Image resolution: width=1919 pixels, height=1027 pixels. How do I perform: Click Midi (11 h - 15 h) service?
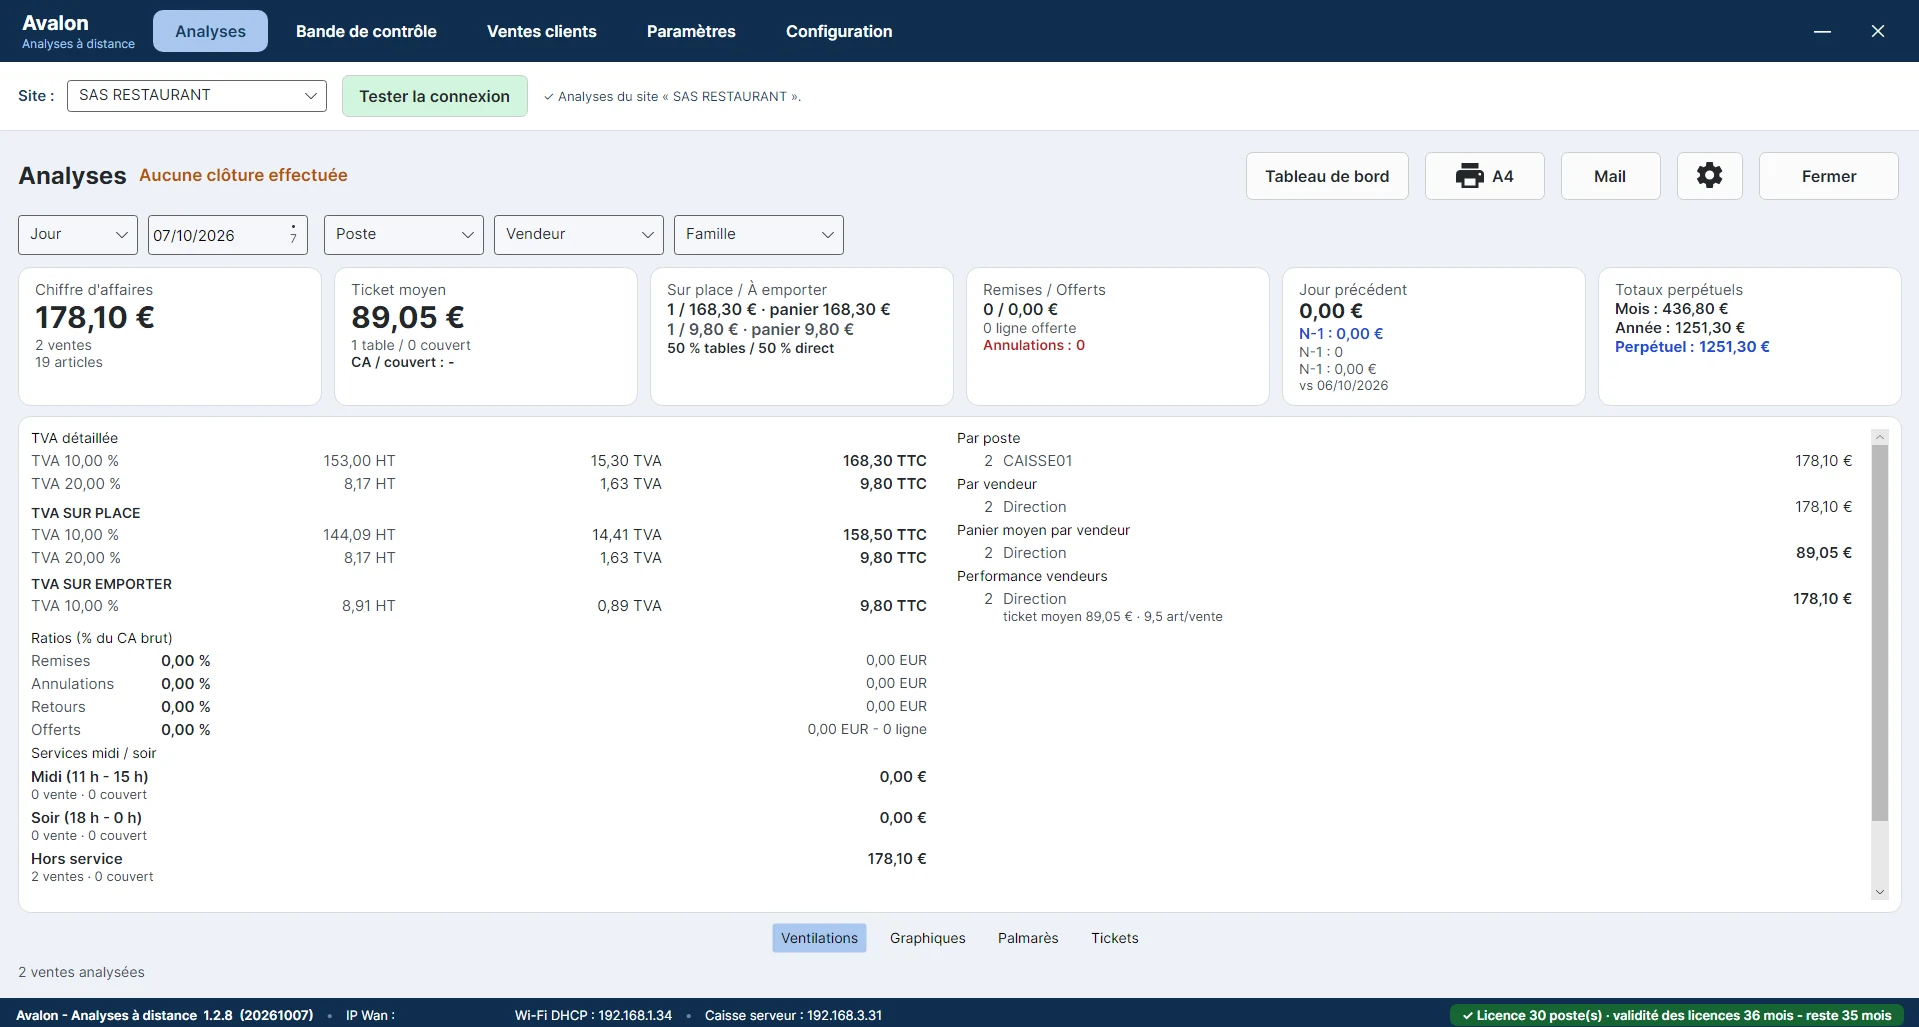pos(89,777)
